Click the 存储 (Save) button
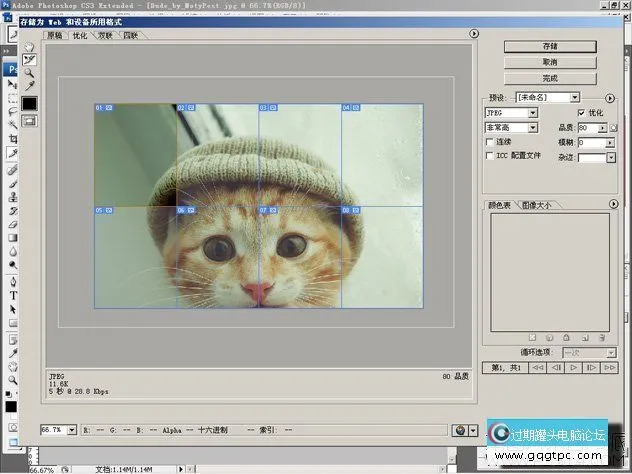The image size is (632, 474). [550, 46]
